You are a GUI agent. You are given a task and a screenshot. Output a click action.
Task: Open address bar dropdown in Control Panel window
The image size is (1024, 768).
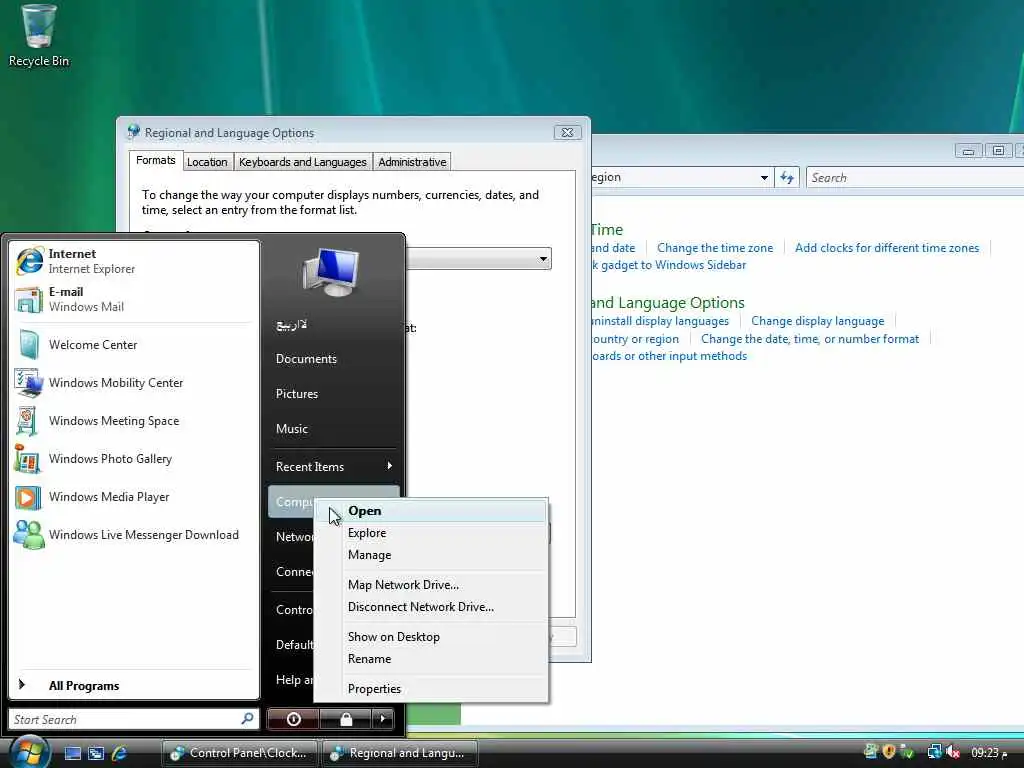tap(764, 178)
